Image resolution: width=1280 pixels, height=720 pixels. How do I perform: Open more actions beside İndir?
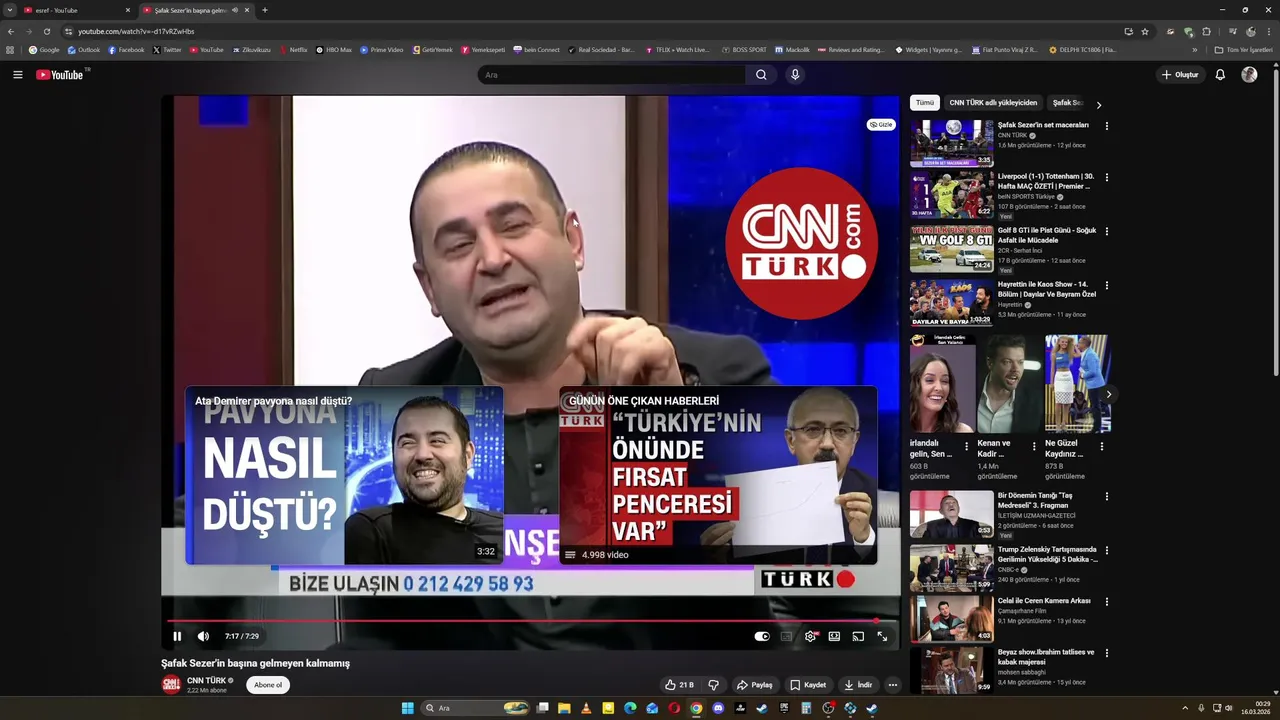(x=892, y=685)
